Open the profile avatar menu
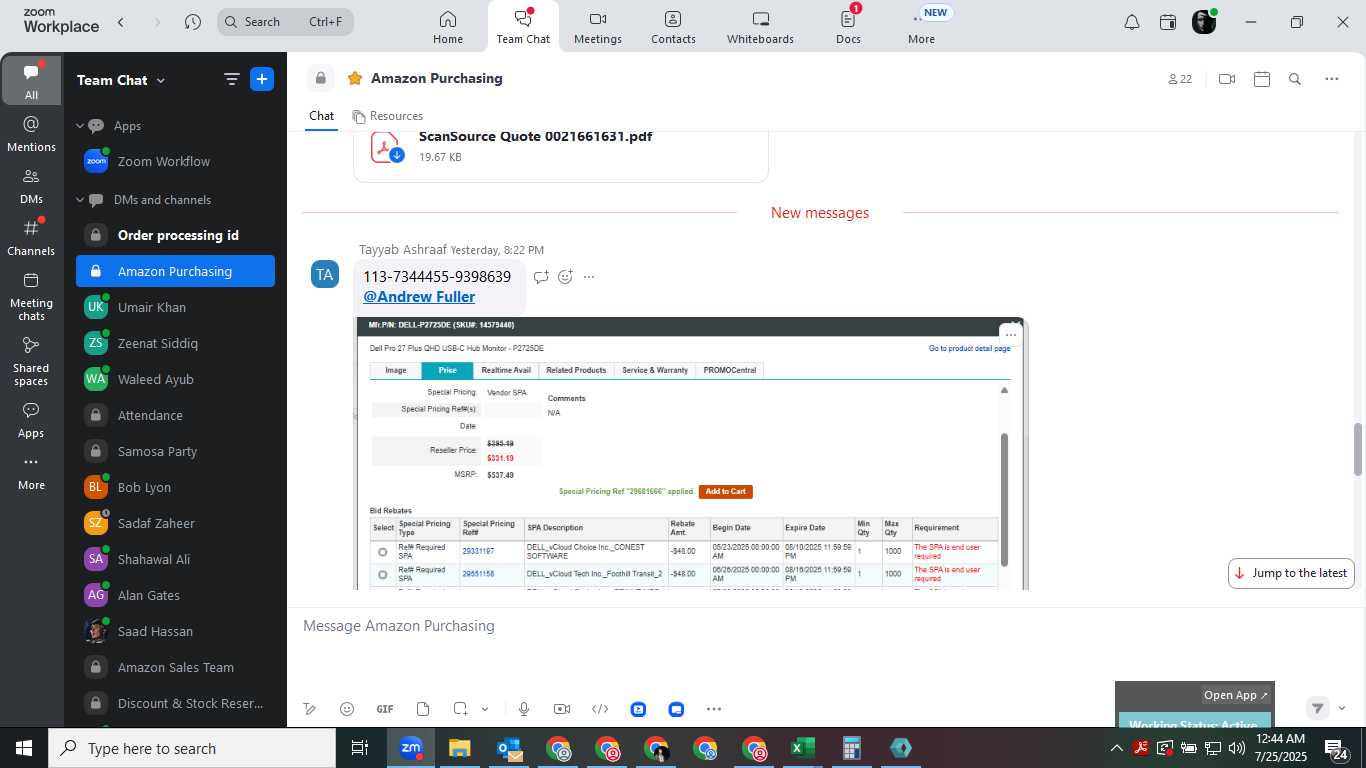The height and width of the screenshot is (768, 1366). tap(1204, 22)
